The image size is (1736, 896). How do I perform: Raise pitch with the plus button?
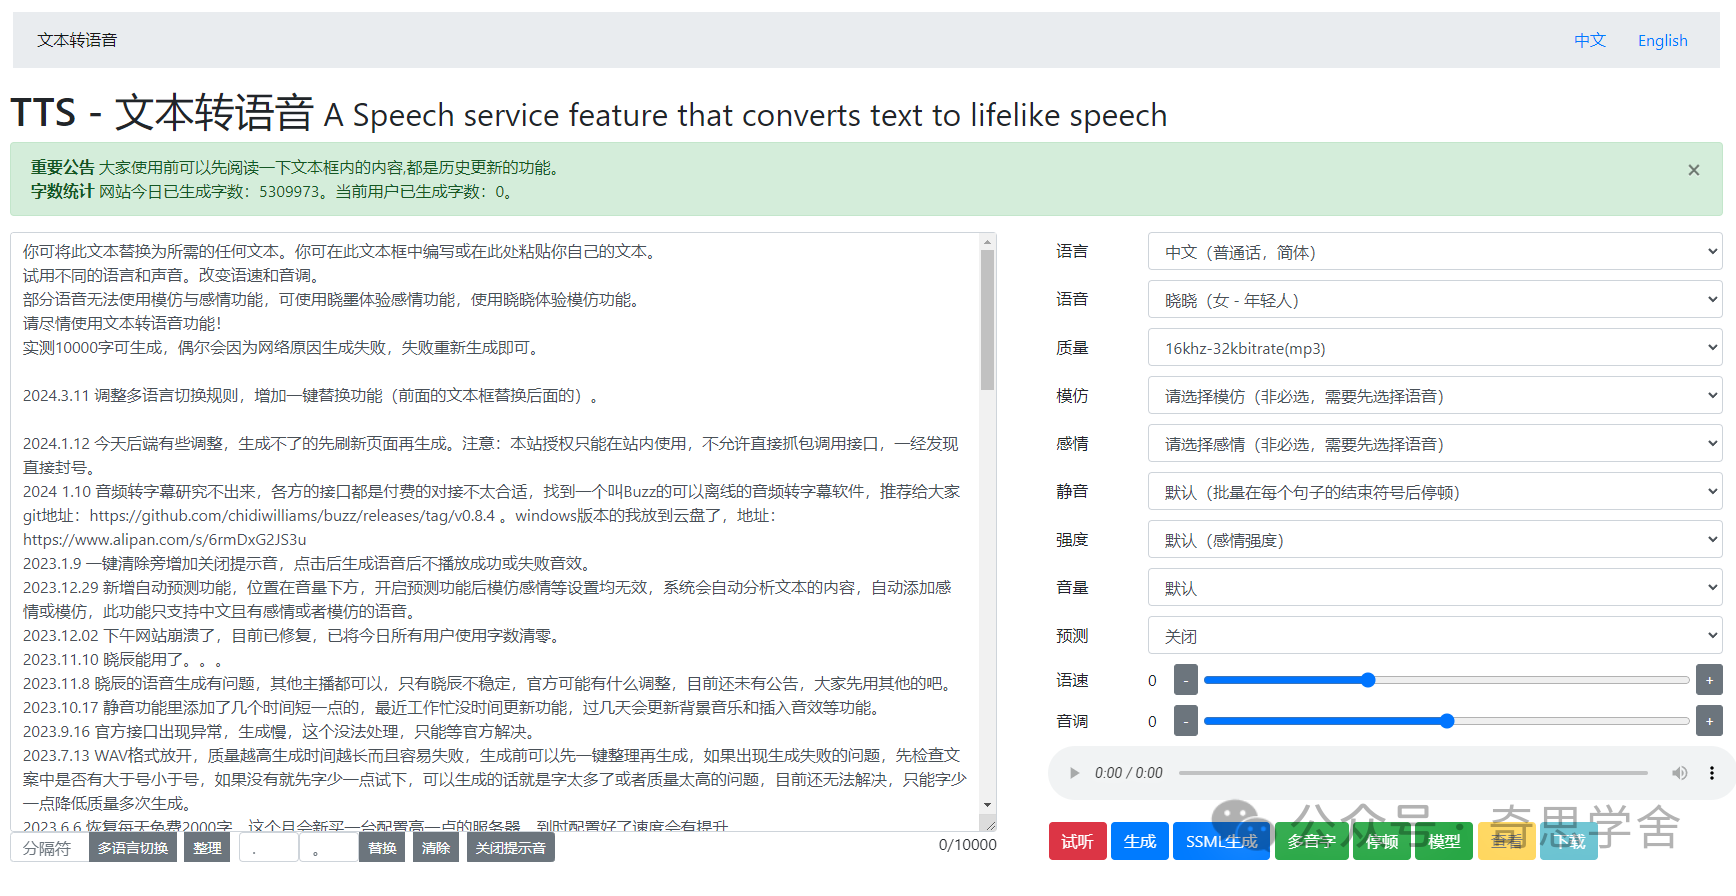(1709, 721)
